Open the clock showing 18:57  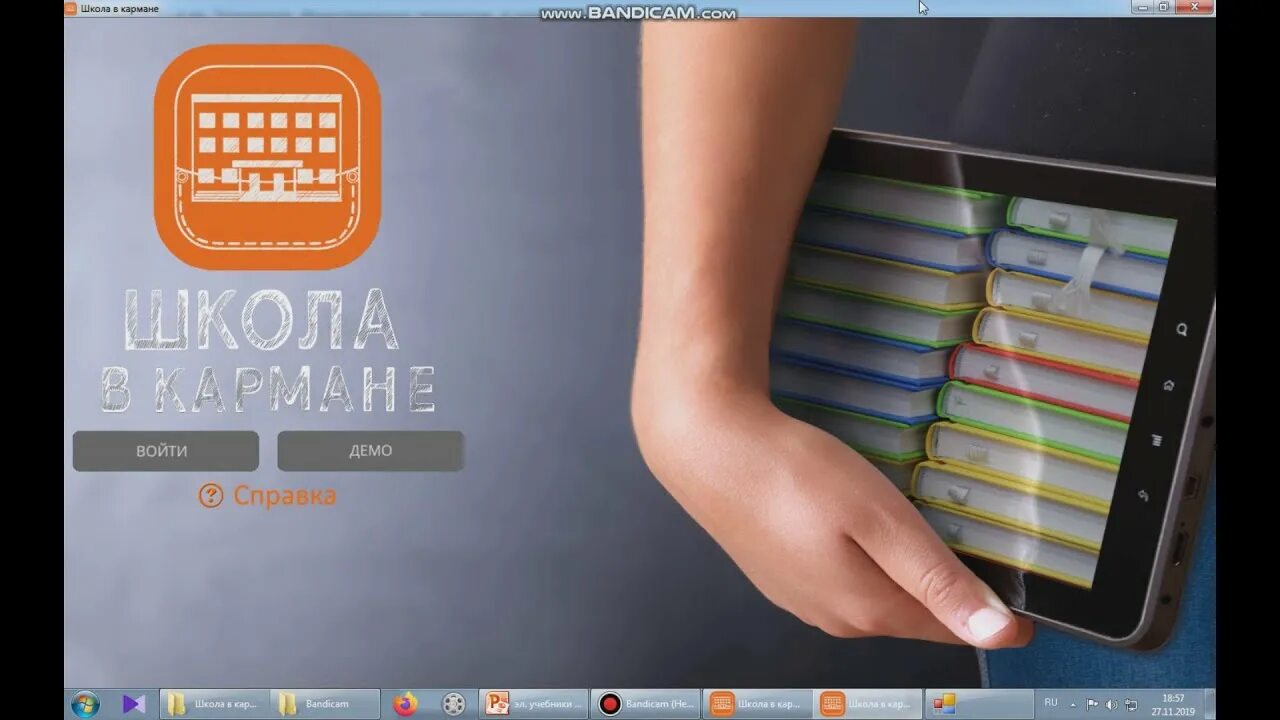1173,704
